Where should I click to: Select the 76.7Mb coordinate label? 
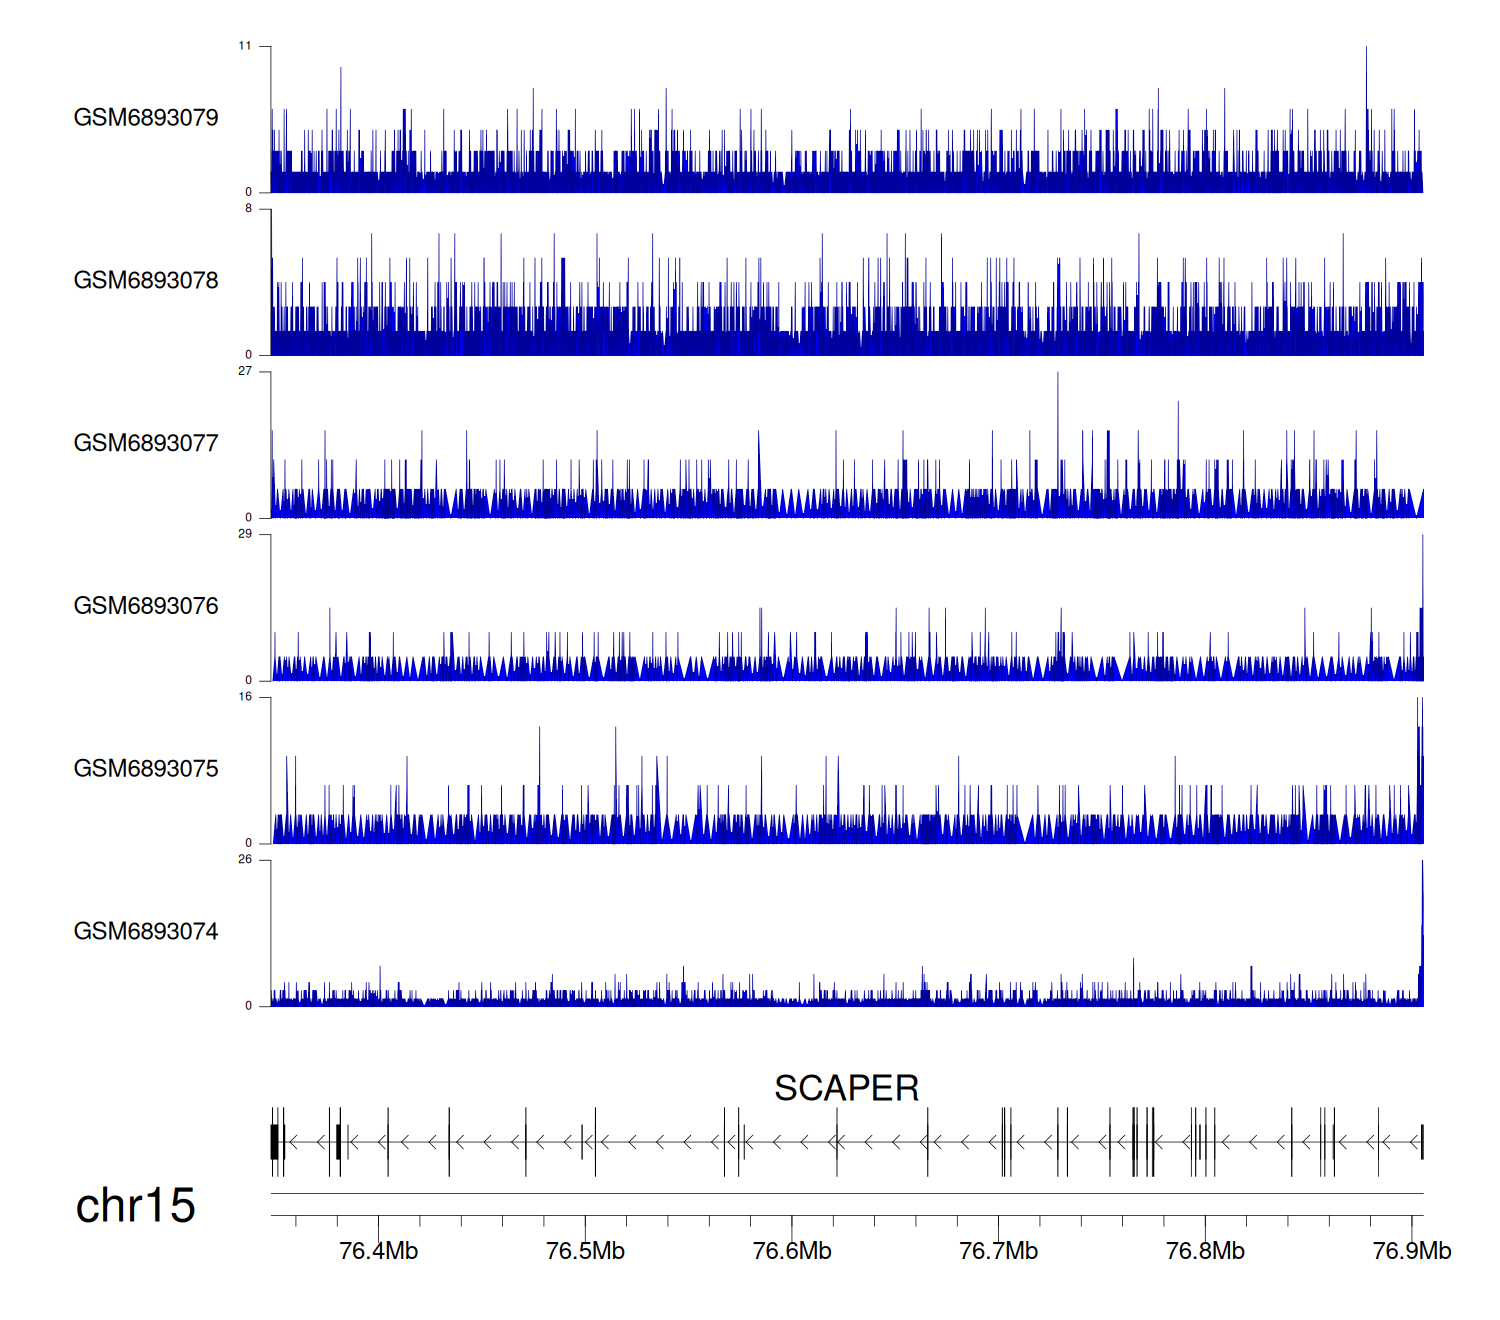[x=998, y=1251]
